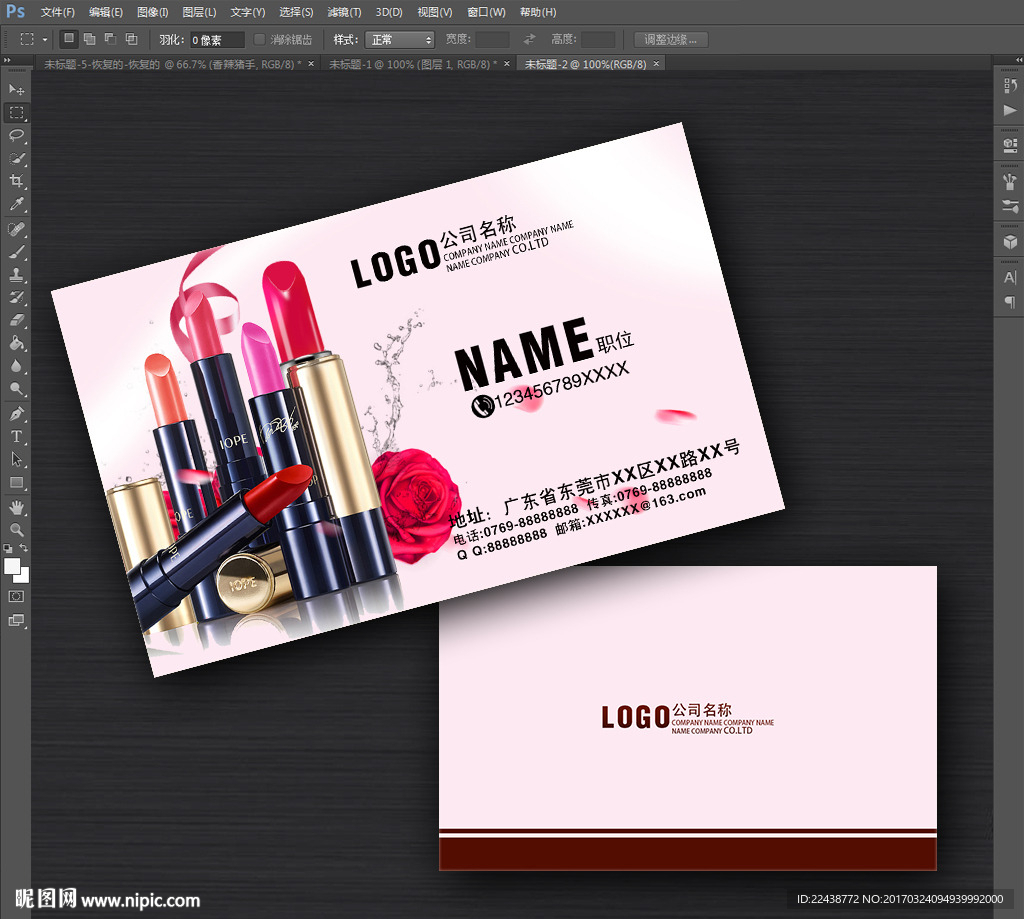Select the Eraser tool

[16, 321]
